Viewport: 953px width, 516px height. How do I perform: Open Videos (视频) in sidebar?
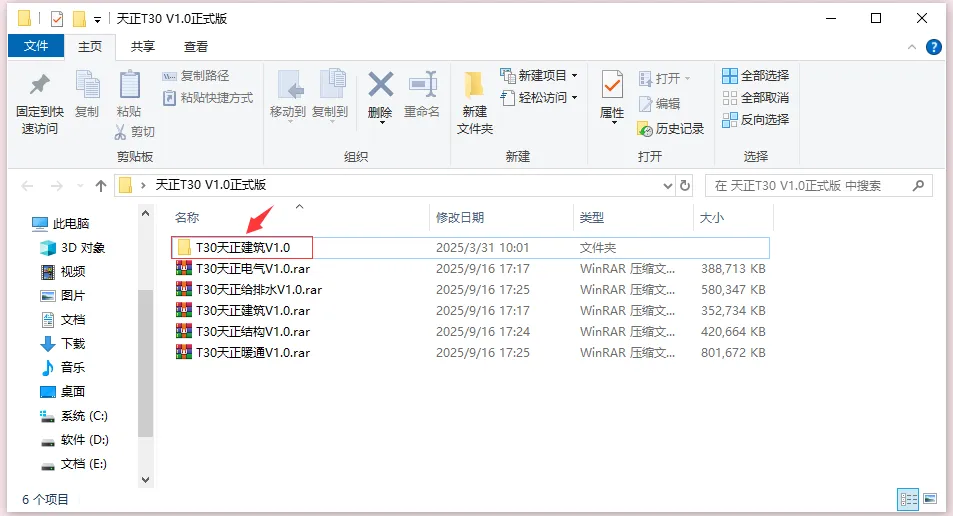click(x=63, y=272)
